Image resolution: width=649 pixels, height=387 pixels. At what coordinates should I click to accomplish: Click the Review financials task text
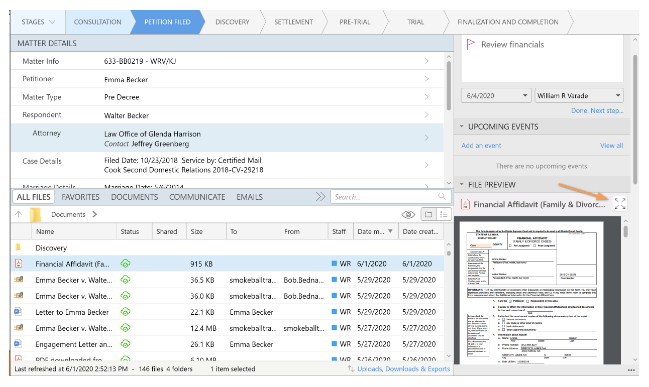[512, 44]
